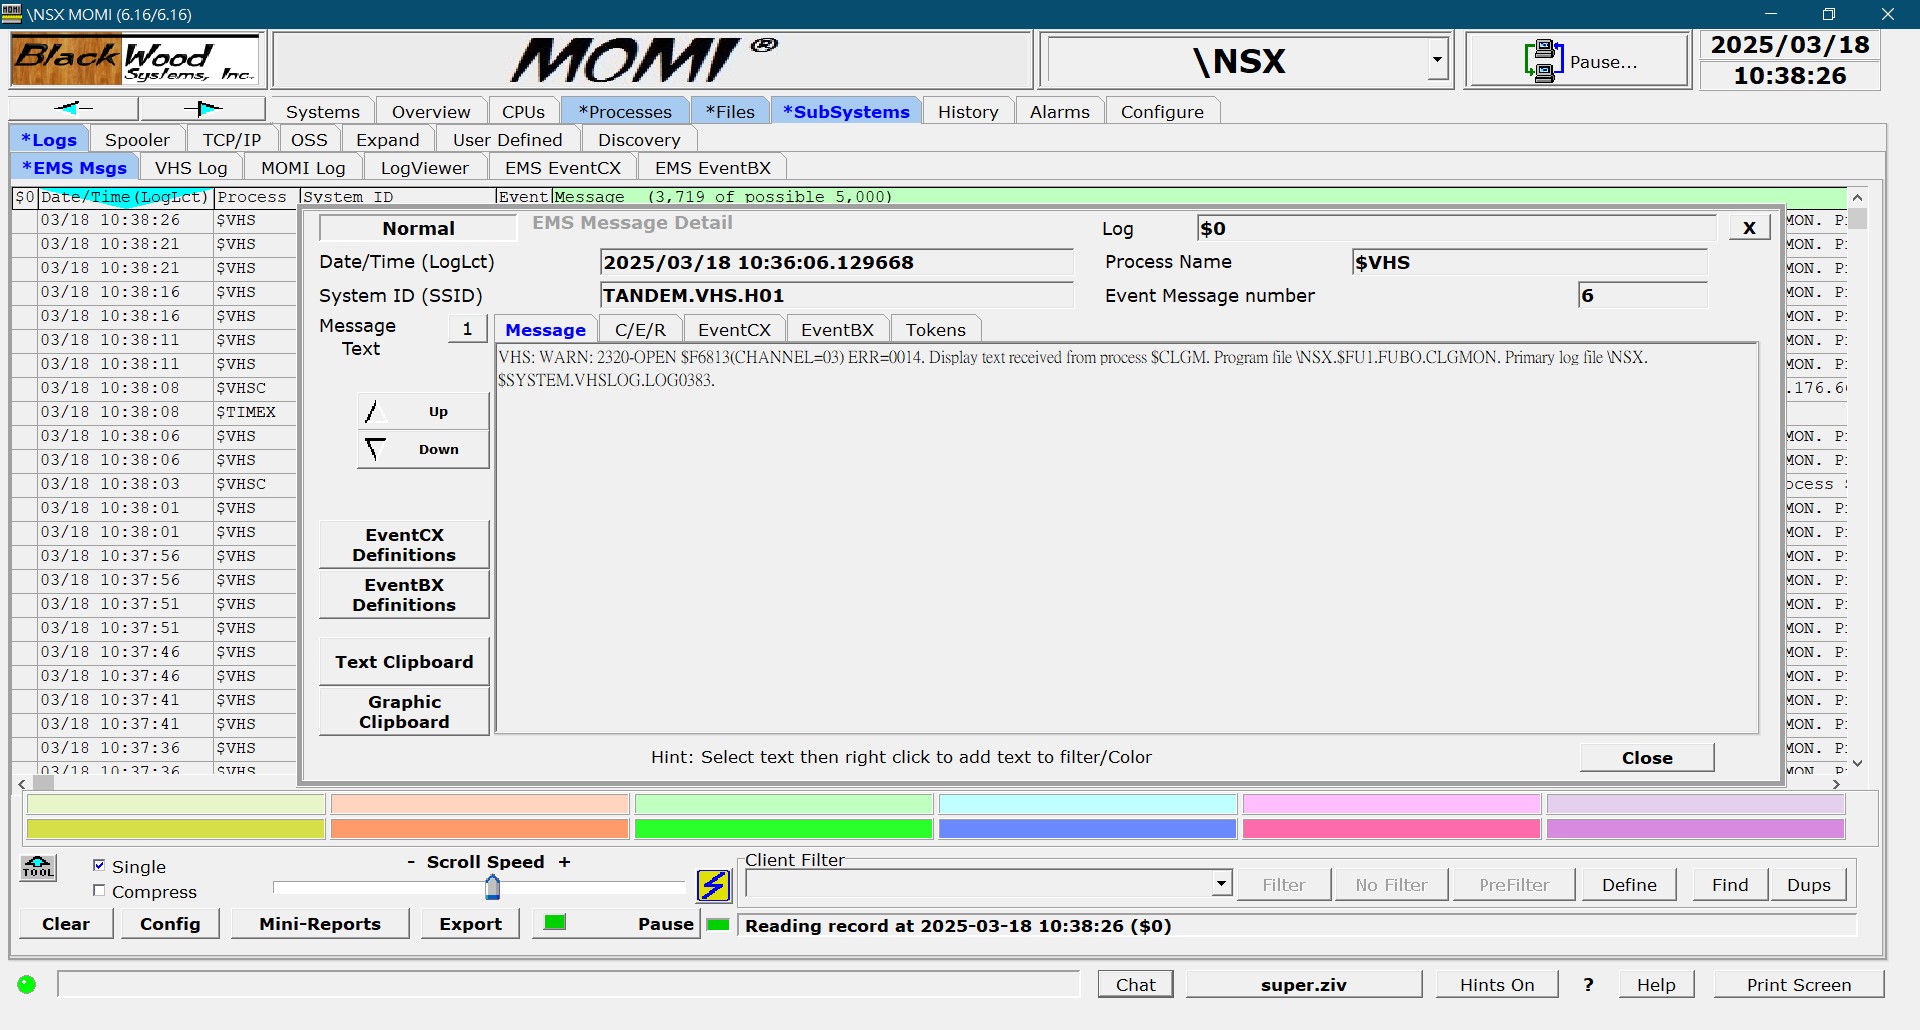Click the Clear button

[x=66, y=923]
